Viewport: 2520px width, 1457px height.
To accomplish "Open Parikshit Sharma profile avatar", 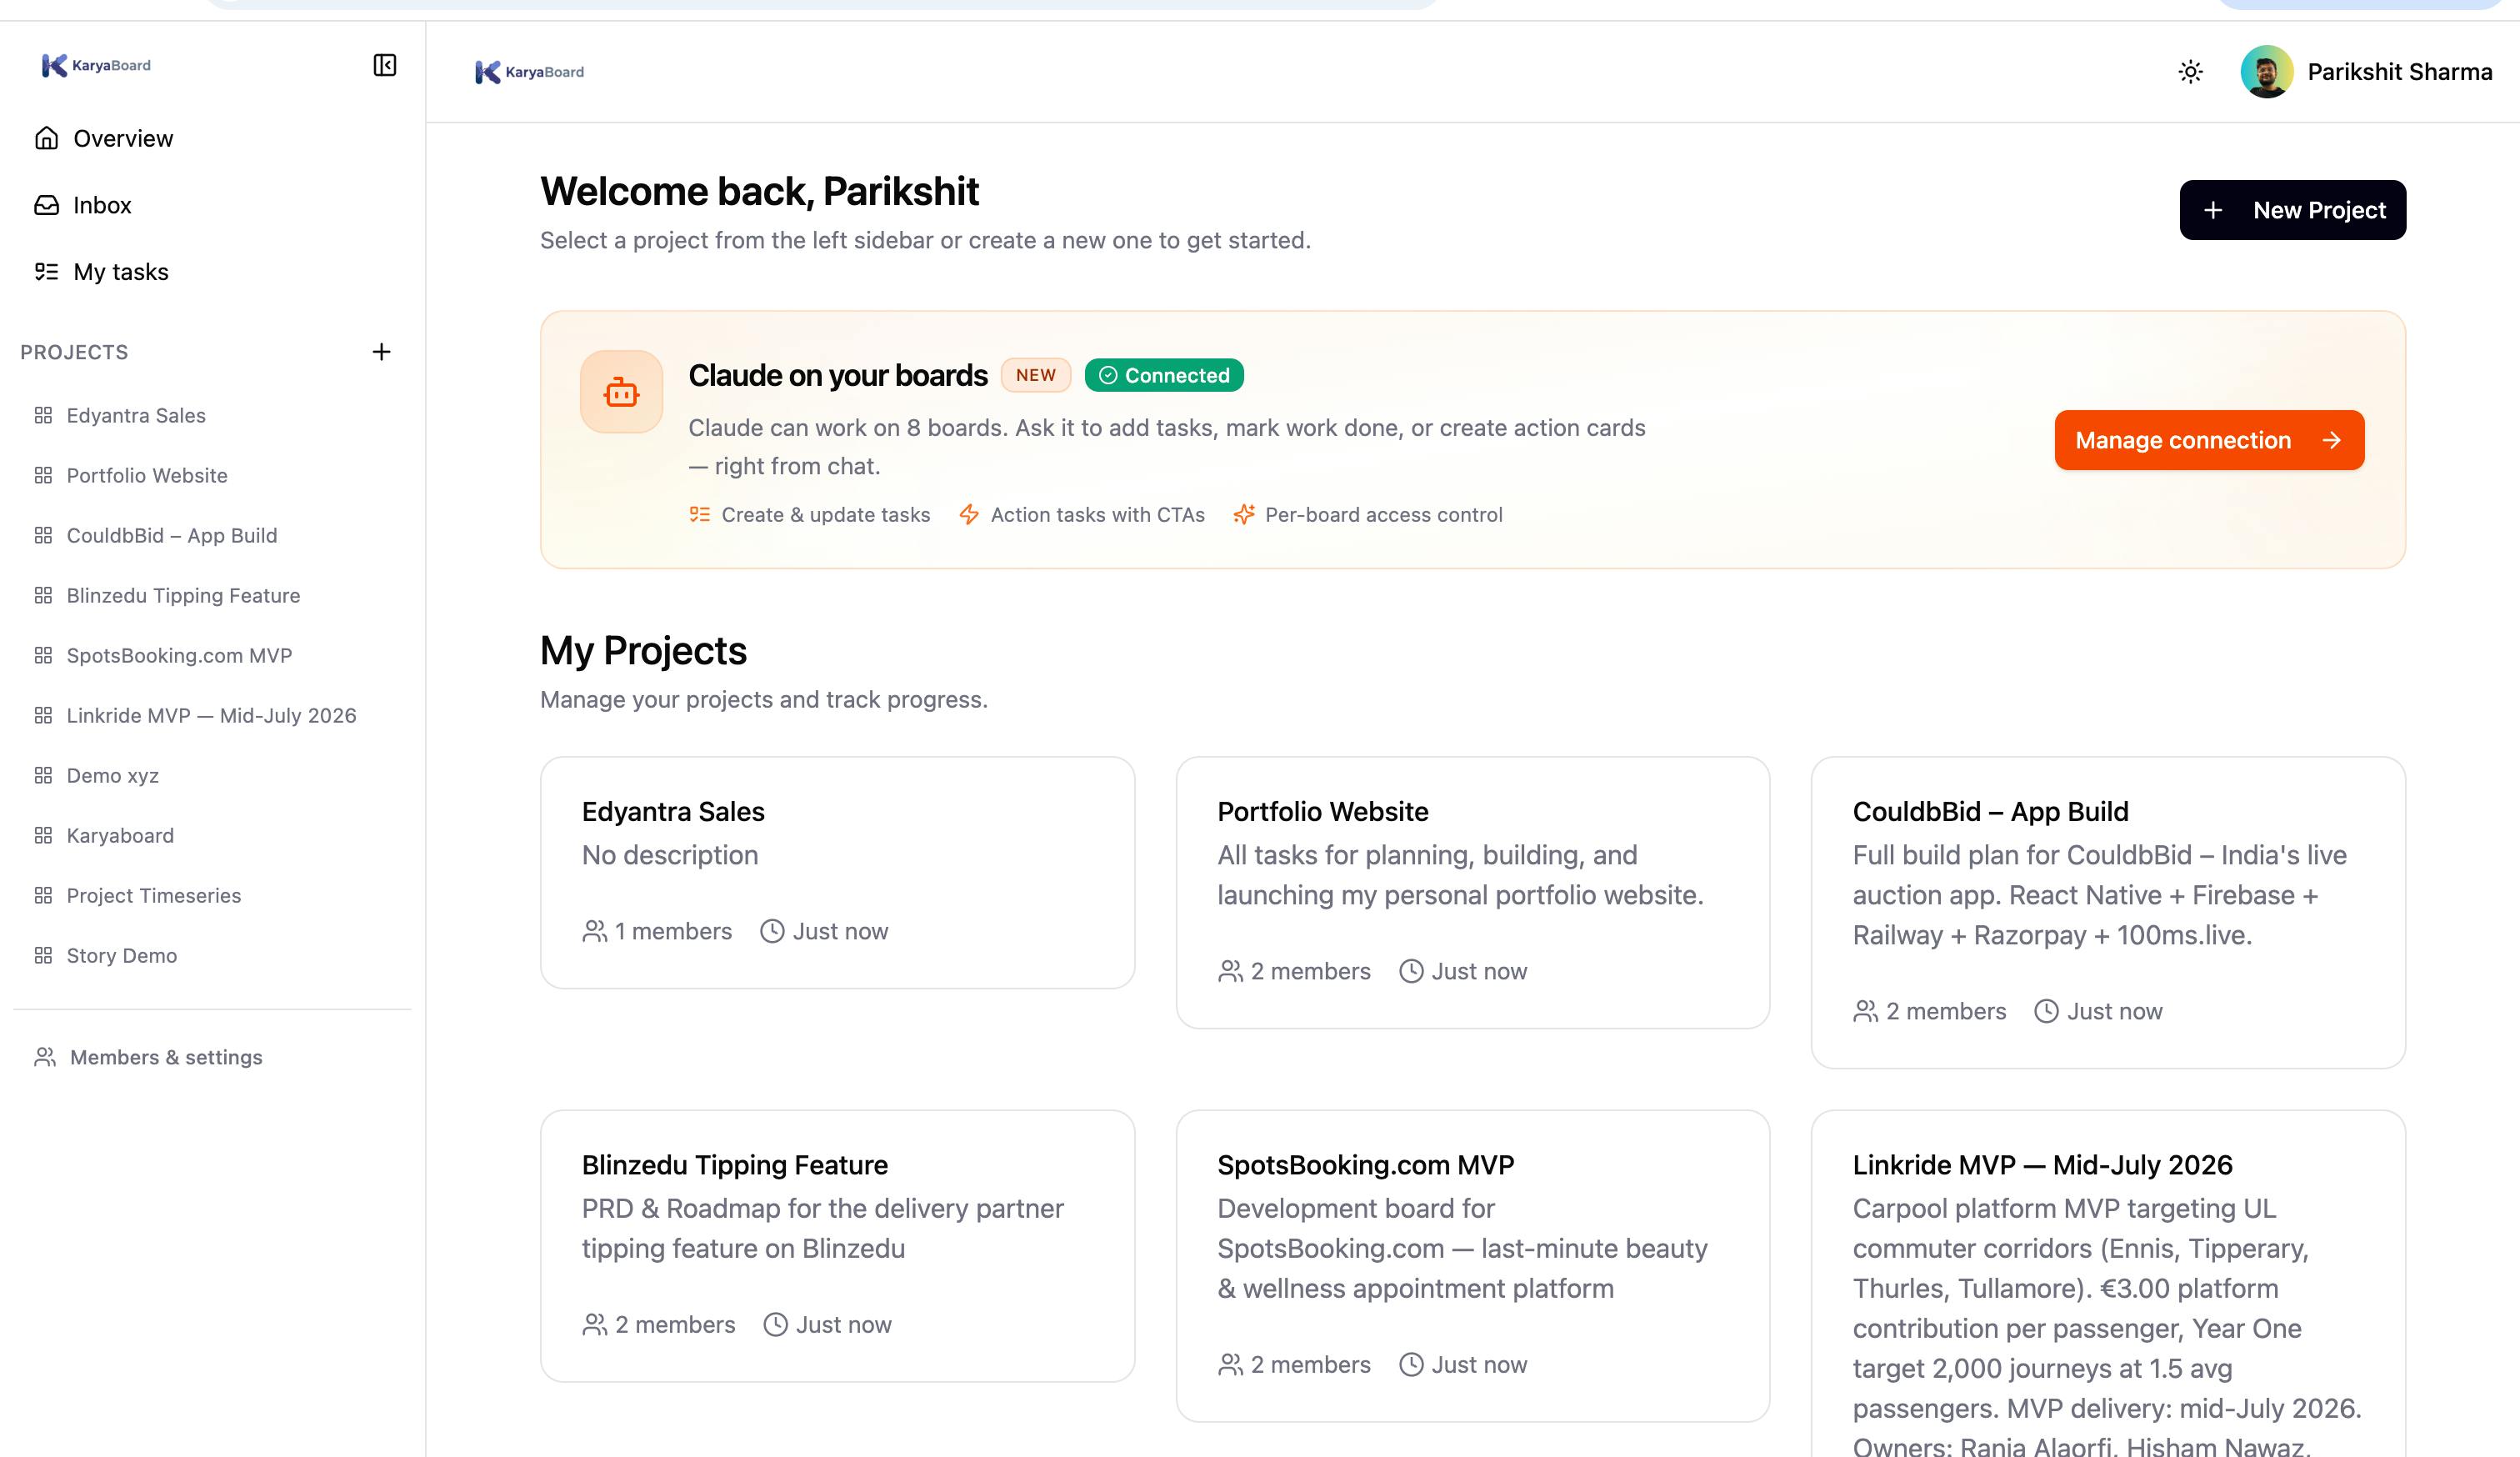I will pyautogui.click(x=2266, y=72).
